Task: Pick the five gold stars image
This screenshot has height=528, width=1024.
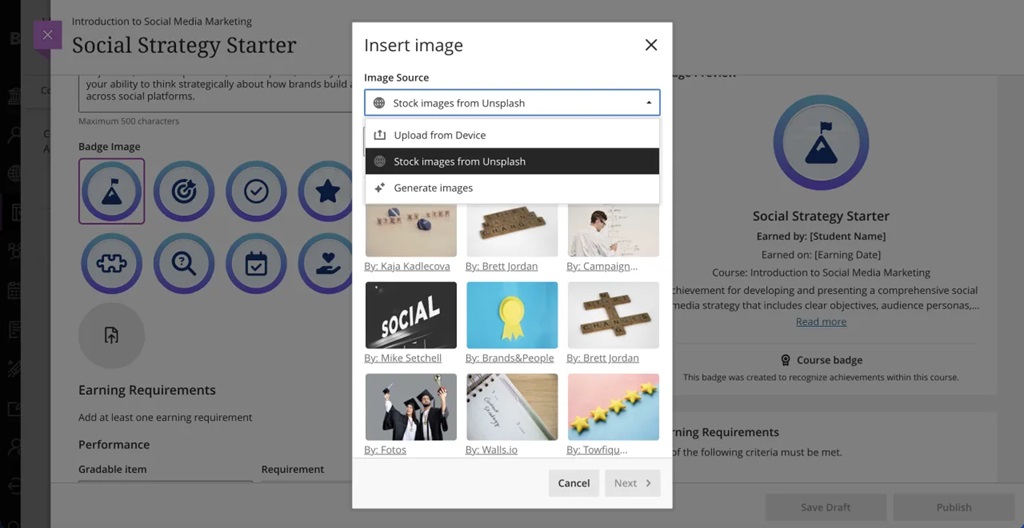Action: (x=613, y=407)
